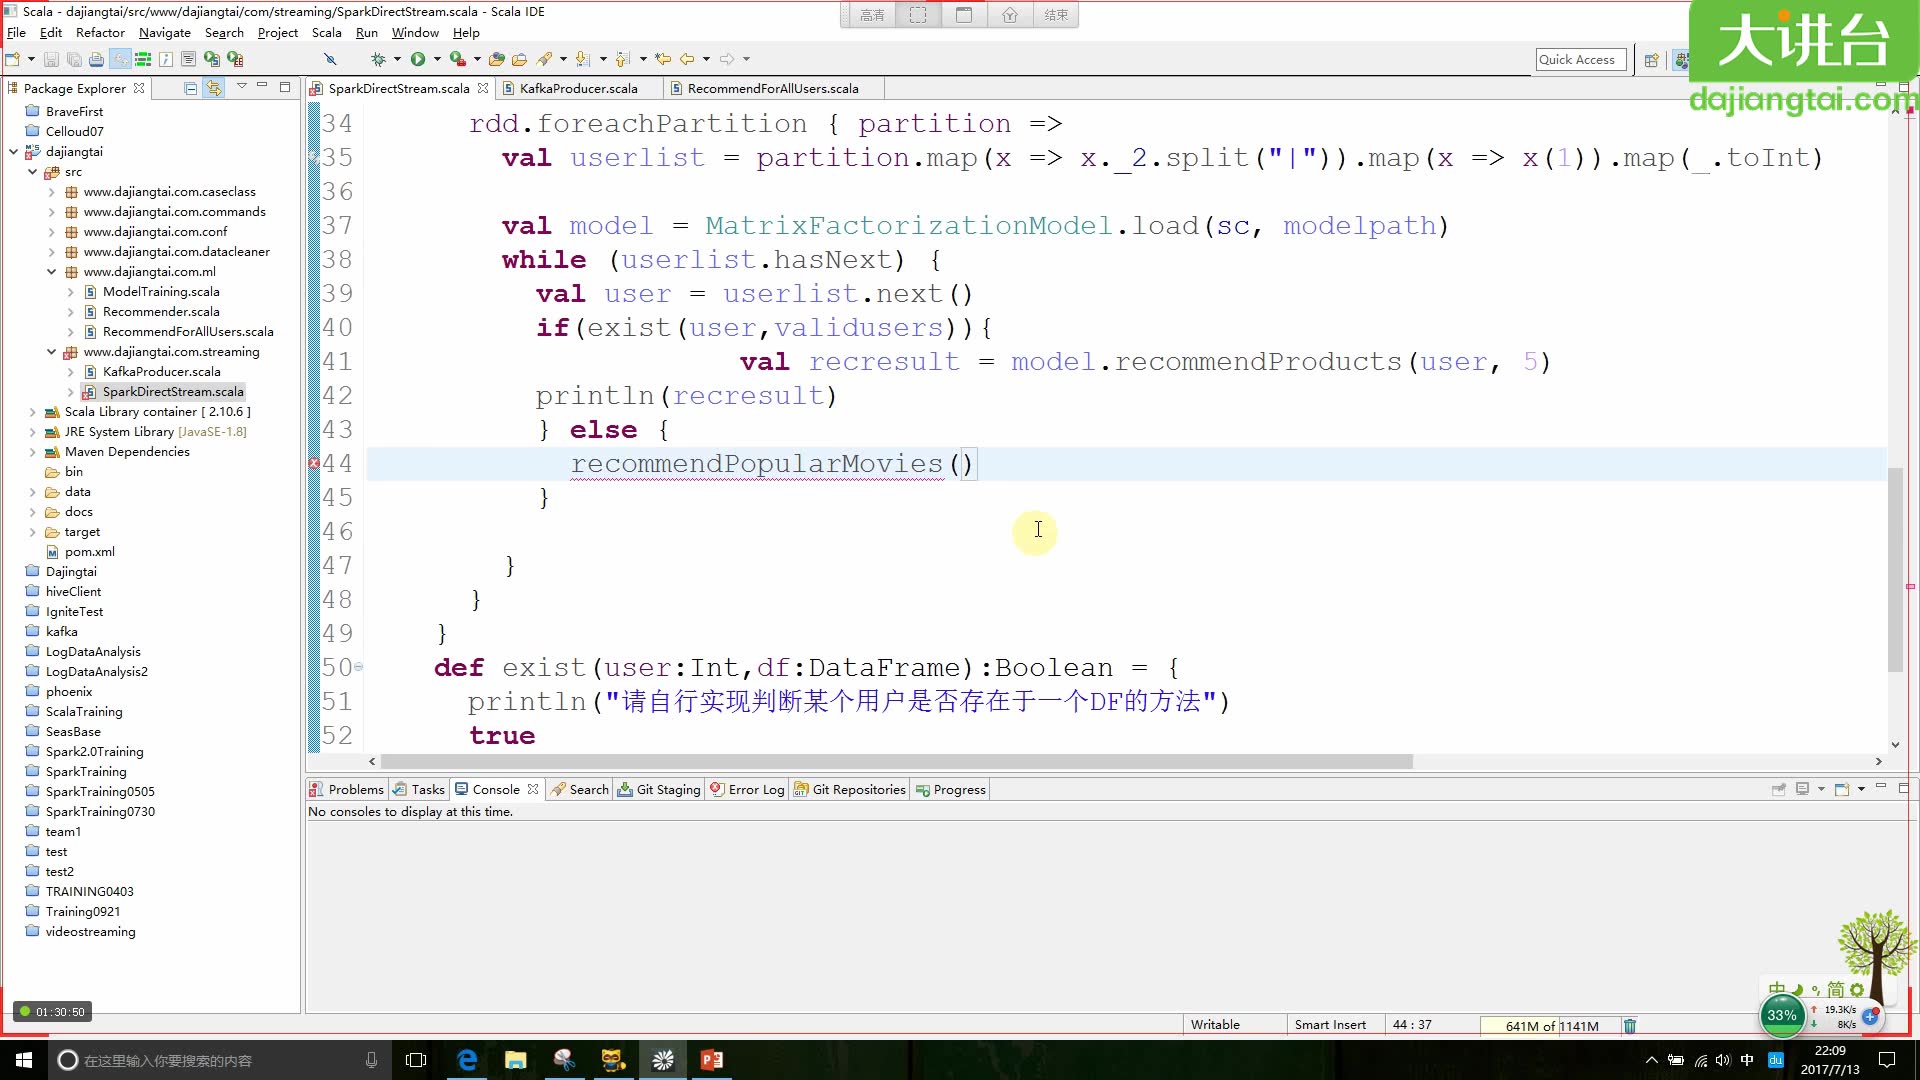Image resolution: width=1920 pixels, height=1080 pixels.
Task: Expand the www.dajiangtai.com.caseclass package
Action: (52, 192)
